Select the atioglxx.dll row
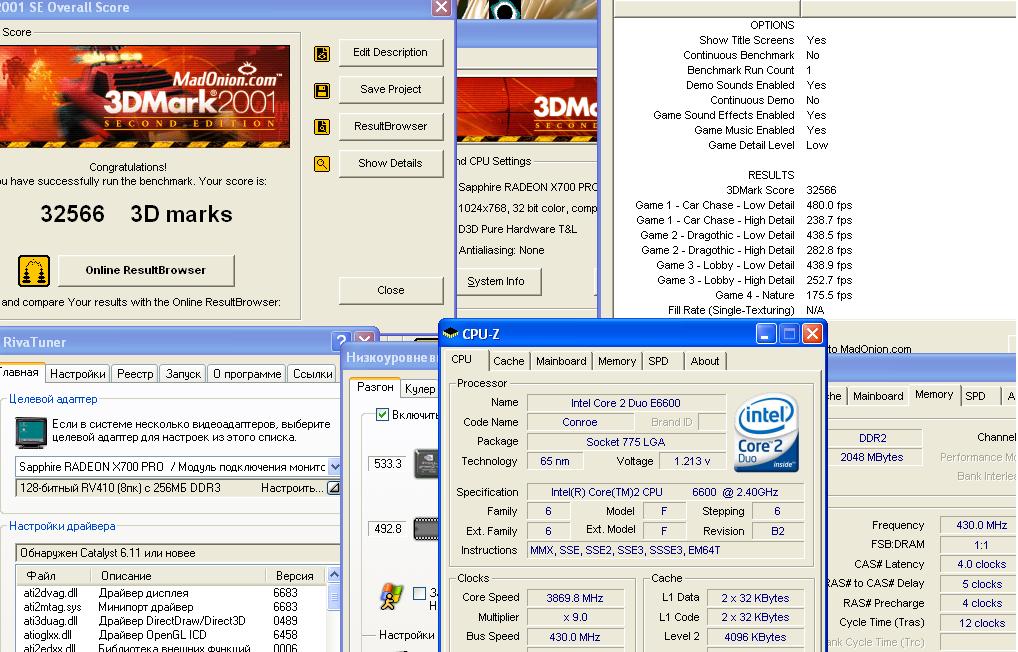 click(171, 634)
